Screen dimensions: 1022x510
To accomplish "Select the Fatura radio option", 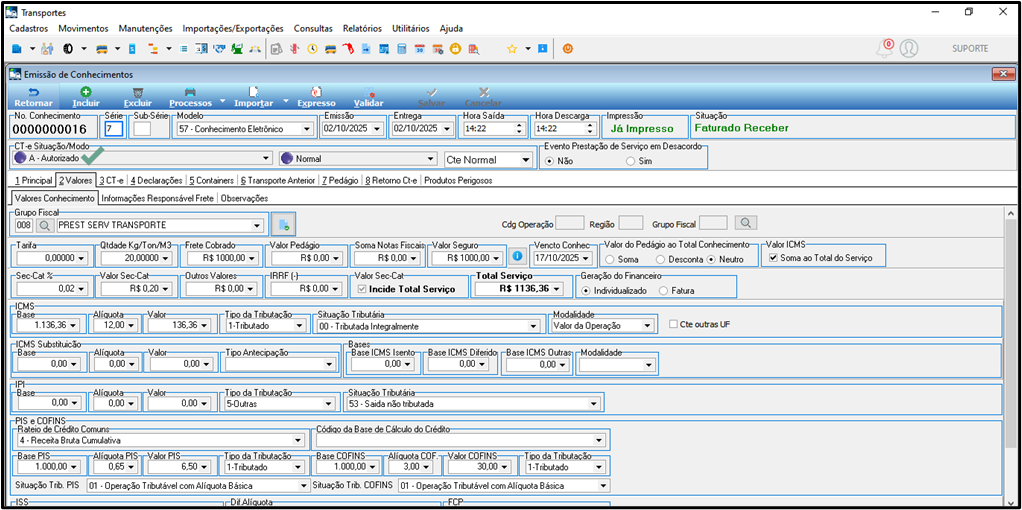I will [664, 291].
